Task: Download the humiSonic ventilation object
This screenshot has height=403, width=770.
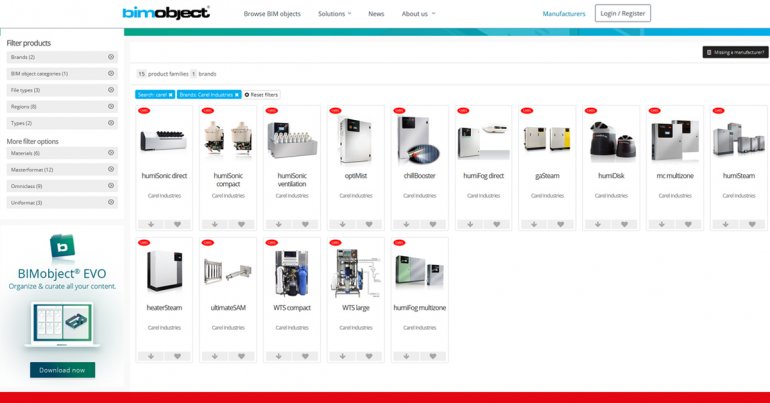Action: 279,224
